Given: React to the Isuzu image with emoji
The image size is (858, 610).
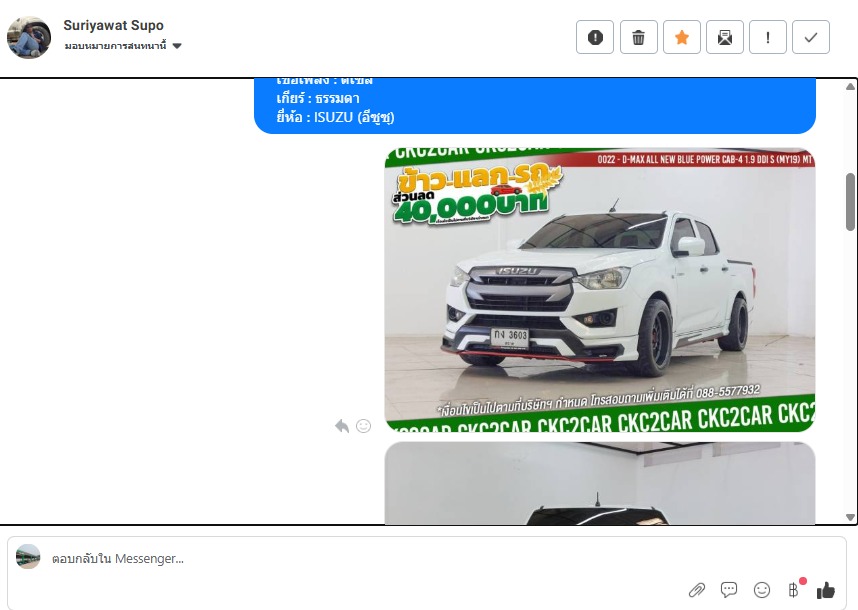Looking at the screenshot, I should [364, 426].
